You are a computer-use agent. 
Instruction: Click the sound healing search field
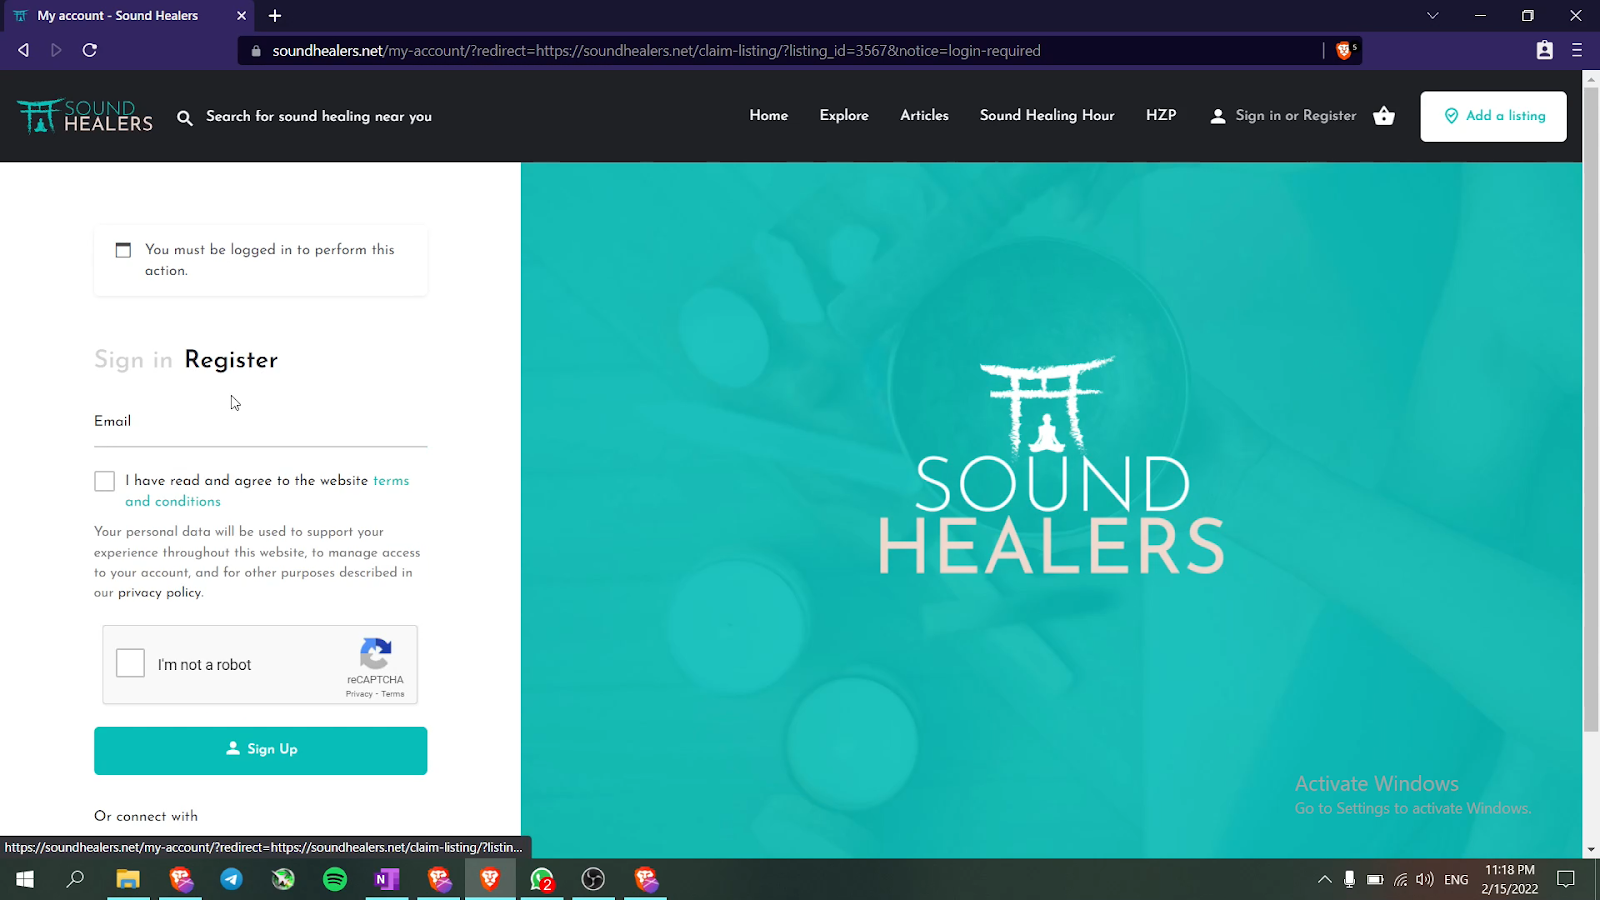[319, 117]
